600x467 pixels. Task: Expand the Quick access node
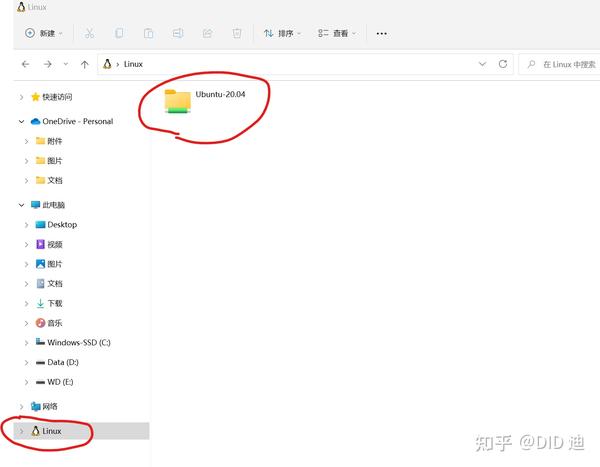[21, 97]
